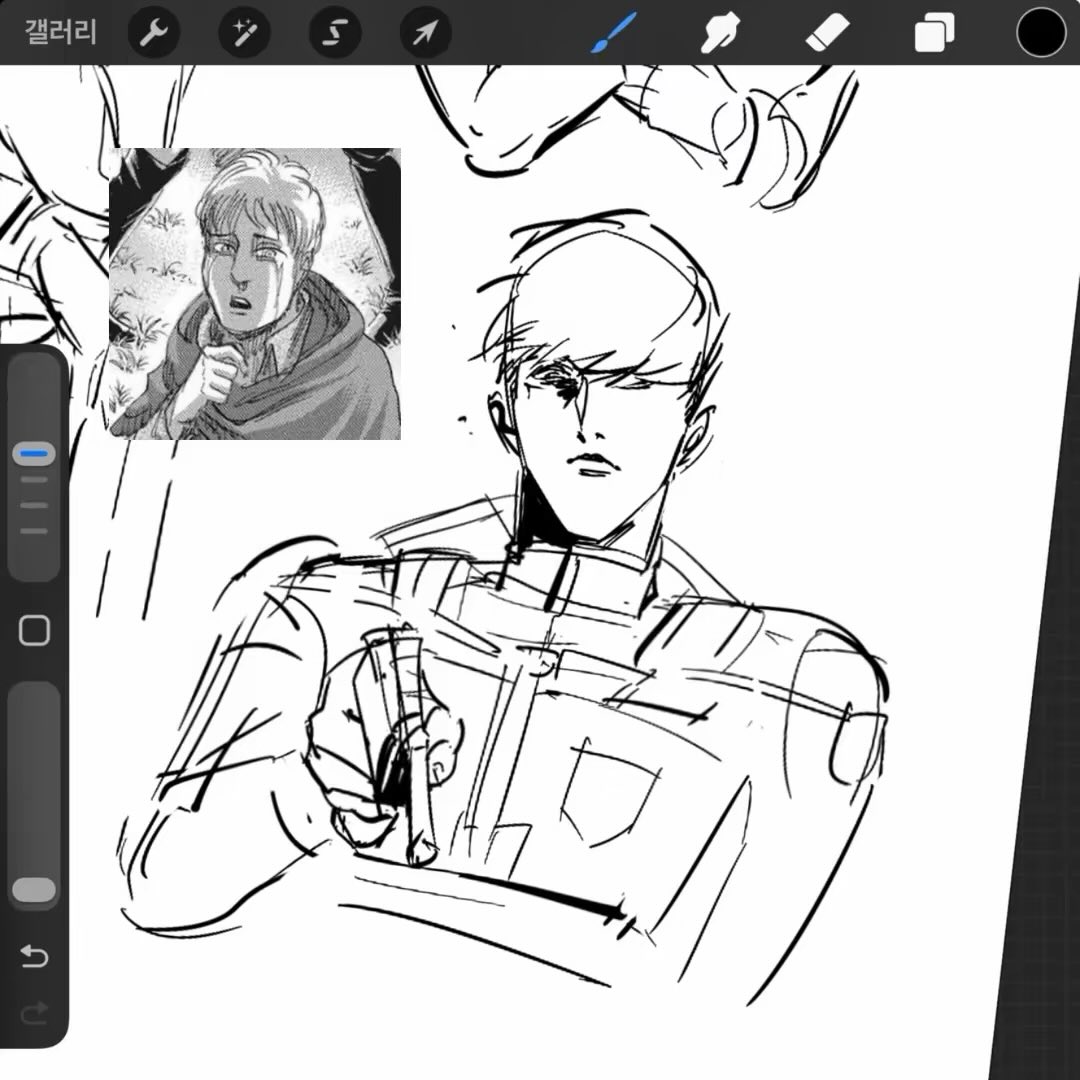Activate the Transform arrow tool

pos(426,32)
